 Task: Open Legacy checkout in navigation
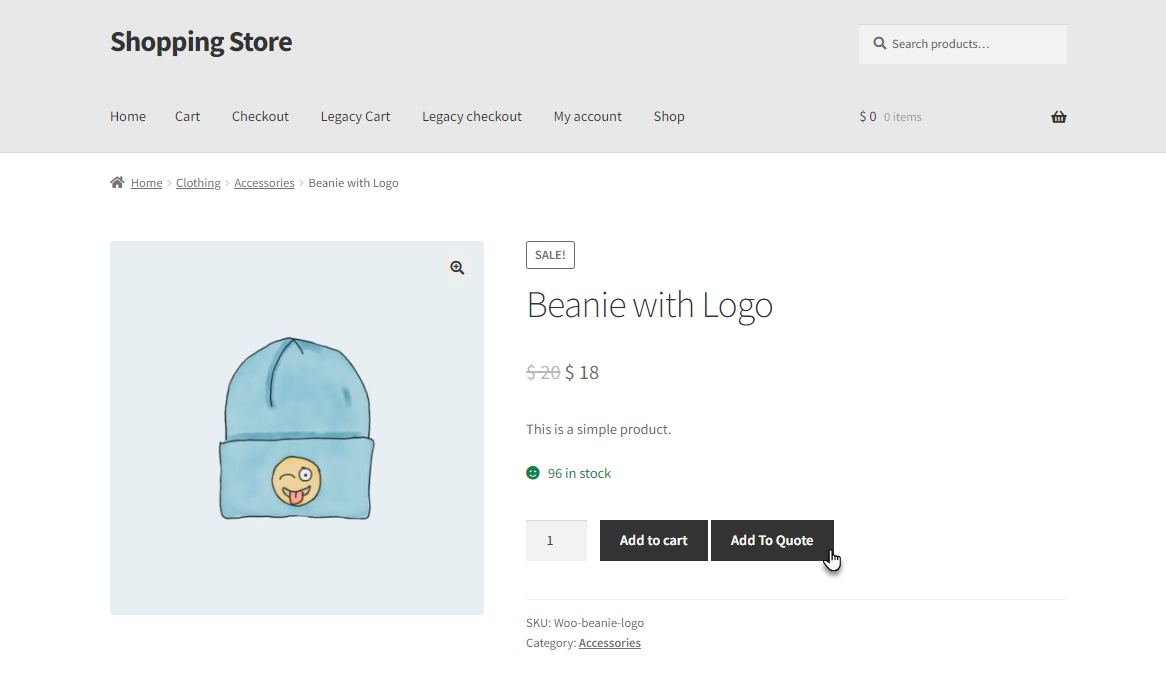click(x=471, y=117)
